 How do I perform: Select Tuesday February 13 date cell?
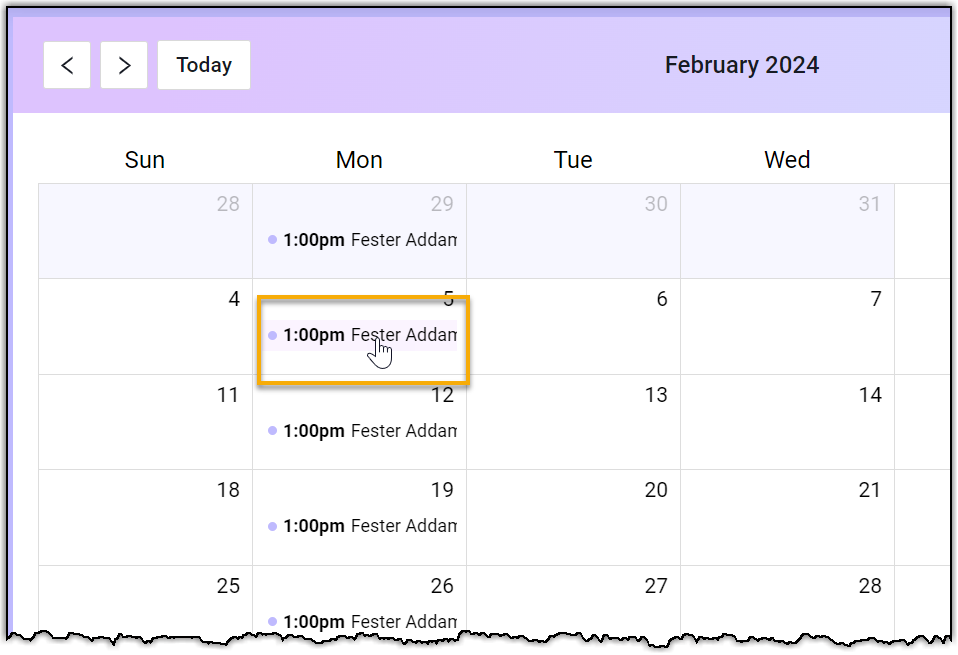(x=574, y=422)
